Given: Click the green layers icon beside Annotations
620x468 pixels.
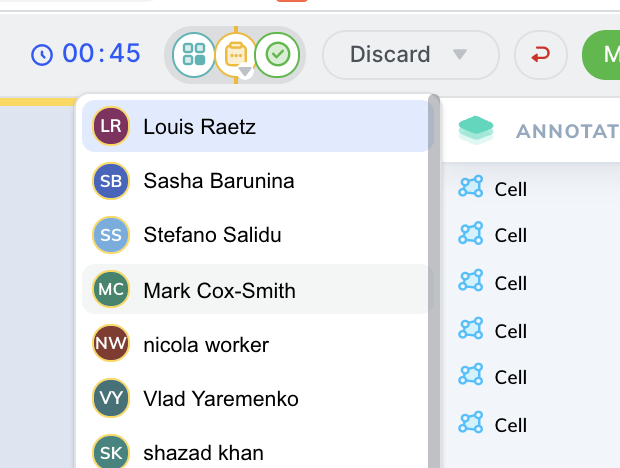Looking at the screenshot, I should tap(476, 130).
